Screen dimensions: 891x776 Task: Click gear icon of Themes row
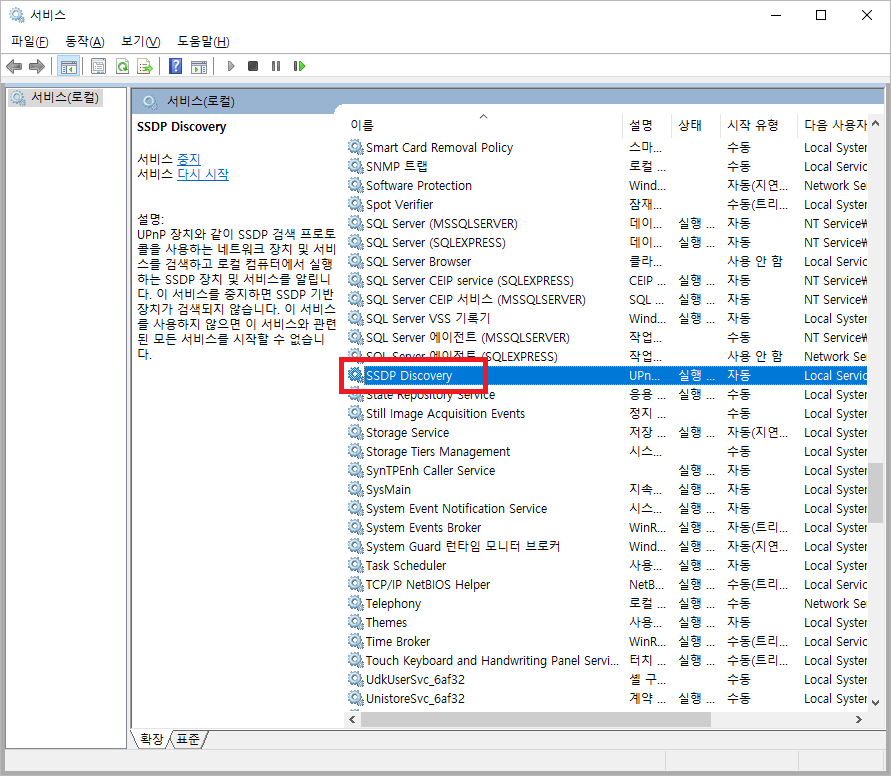pyautogui.click(x=356, y=622)
